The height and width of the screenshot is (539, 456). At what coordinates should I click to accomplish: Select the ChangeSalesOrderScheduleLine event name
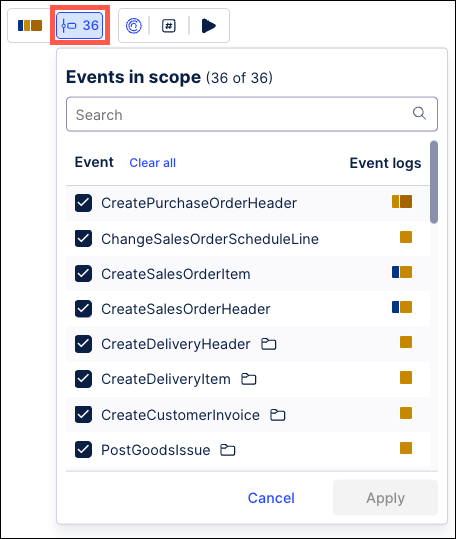pyautogui.click(x=210, y=239)
